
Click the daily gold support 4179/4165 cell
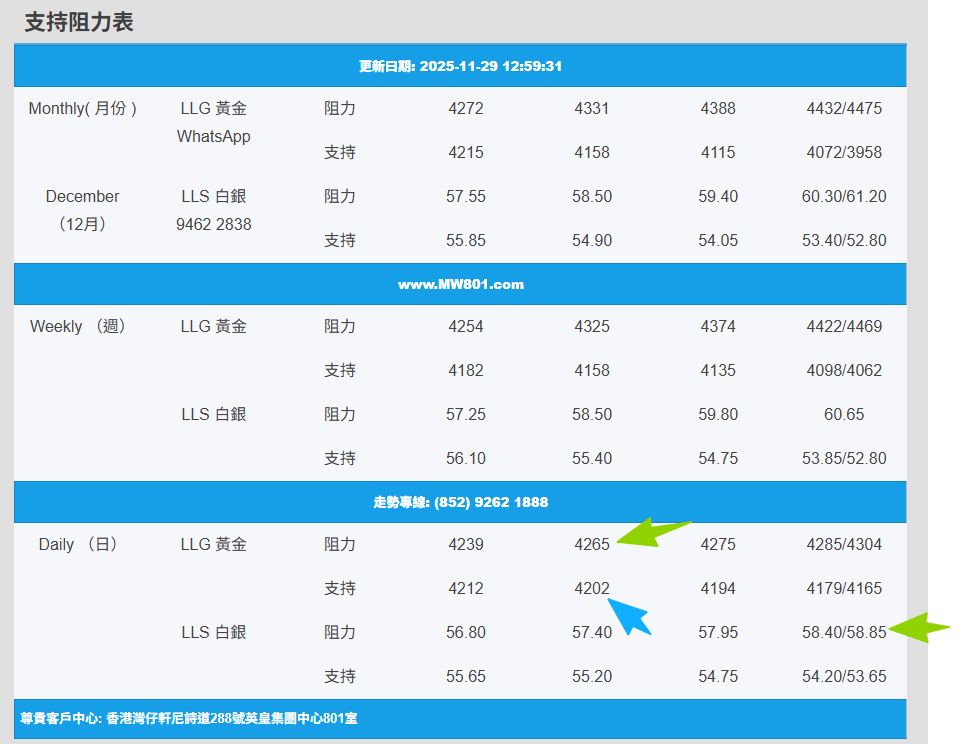point(843,588)
